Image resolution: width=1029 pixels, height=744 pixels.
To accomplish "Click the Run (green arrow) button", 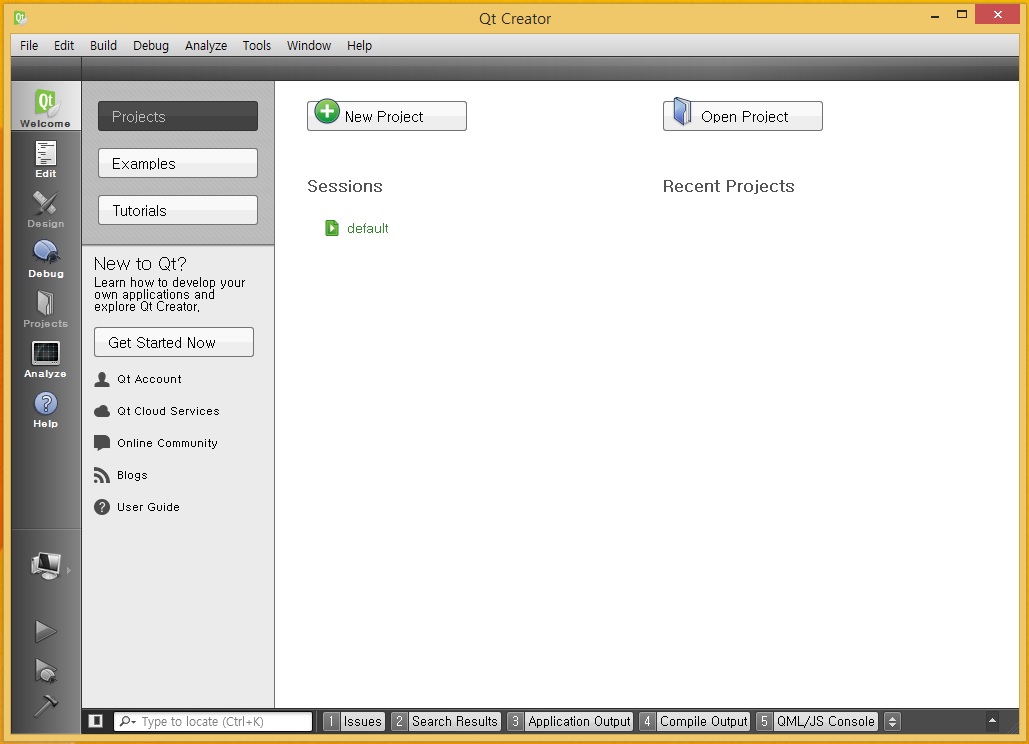I will (x=45, y=630).
